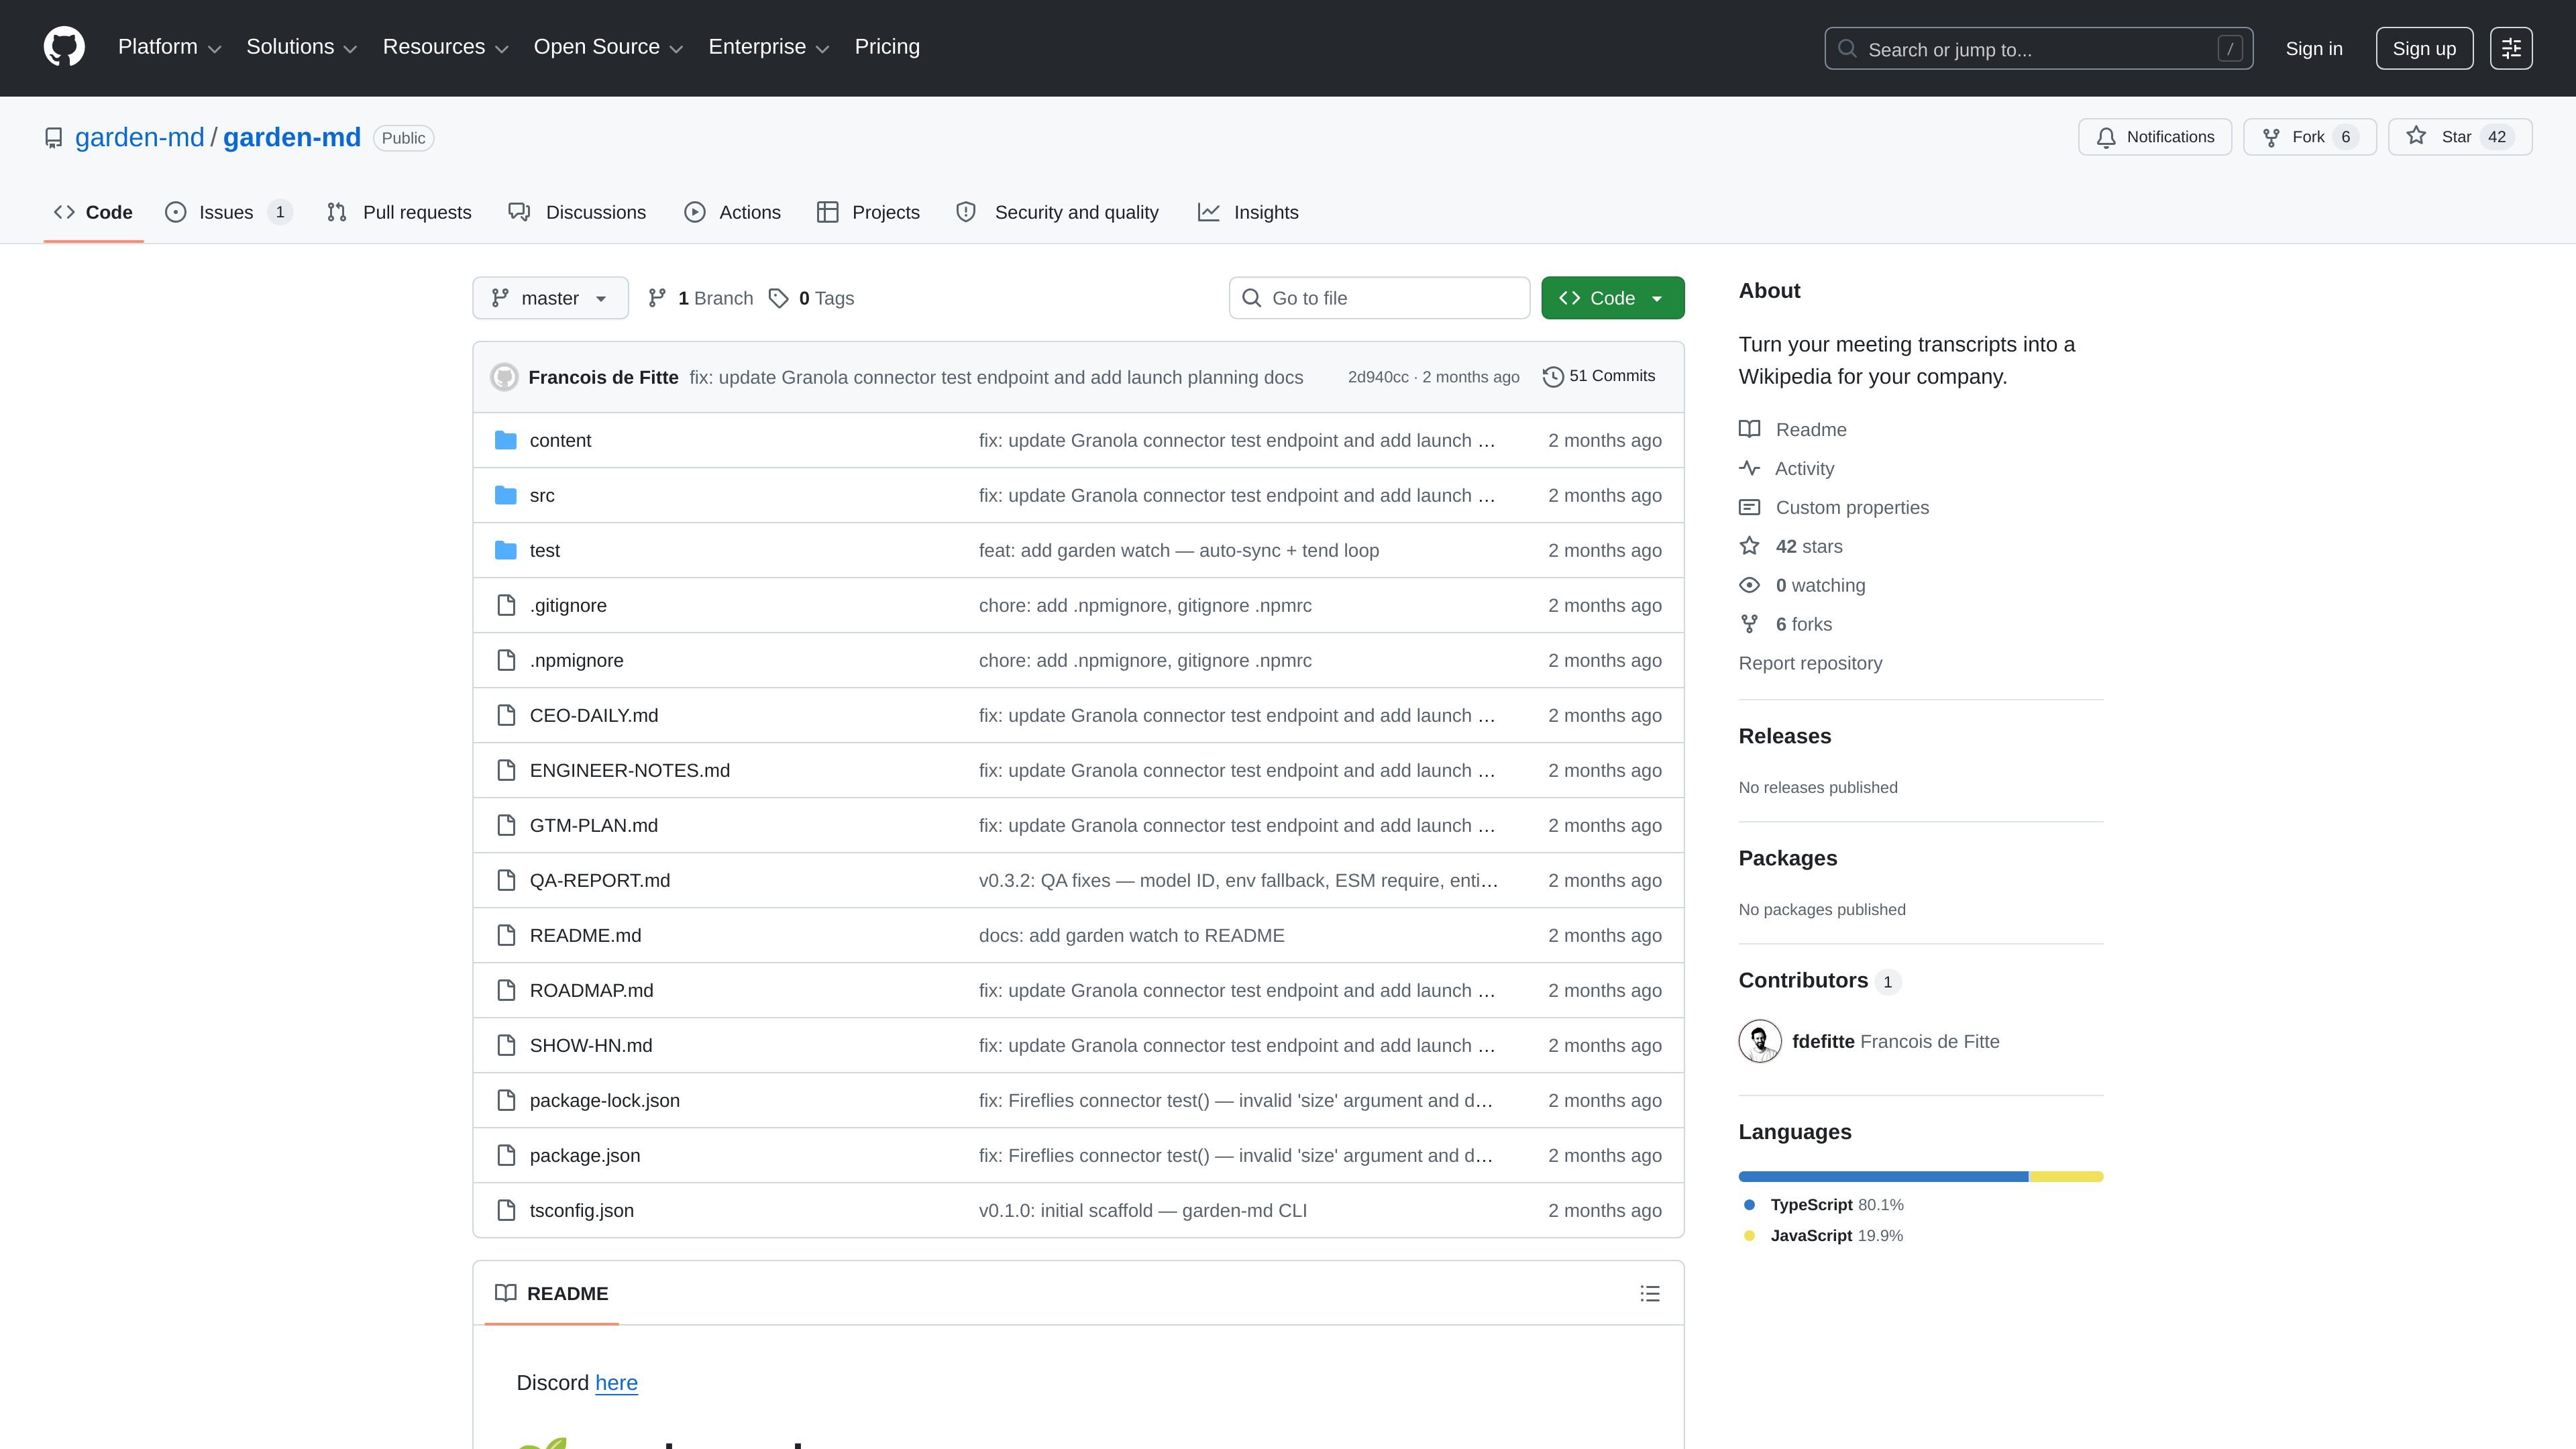Click the Readme book icon in About
2576x1449 pixels.
pyautogui.click(x=1749, y=429)
